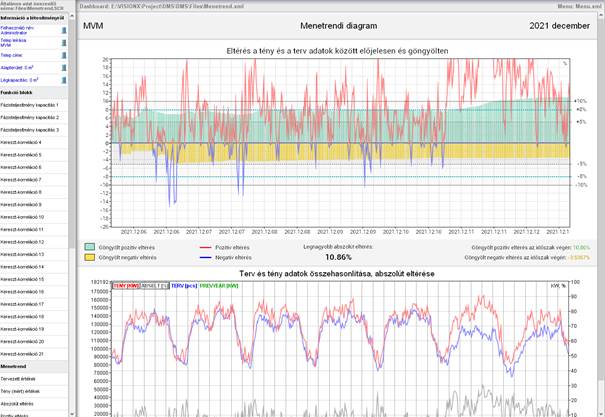Toggle the red TÉNY [KW] series label

tap(126, 286)
